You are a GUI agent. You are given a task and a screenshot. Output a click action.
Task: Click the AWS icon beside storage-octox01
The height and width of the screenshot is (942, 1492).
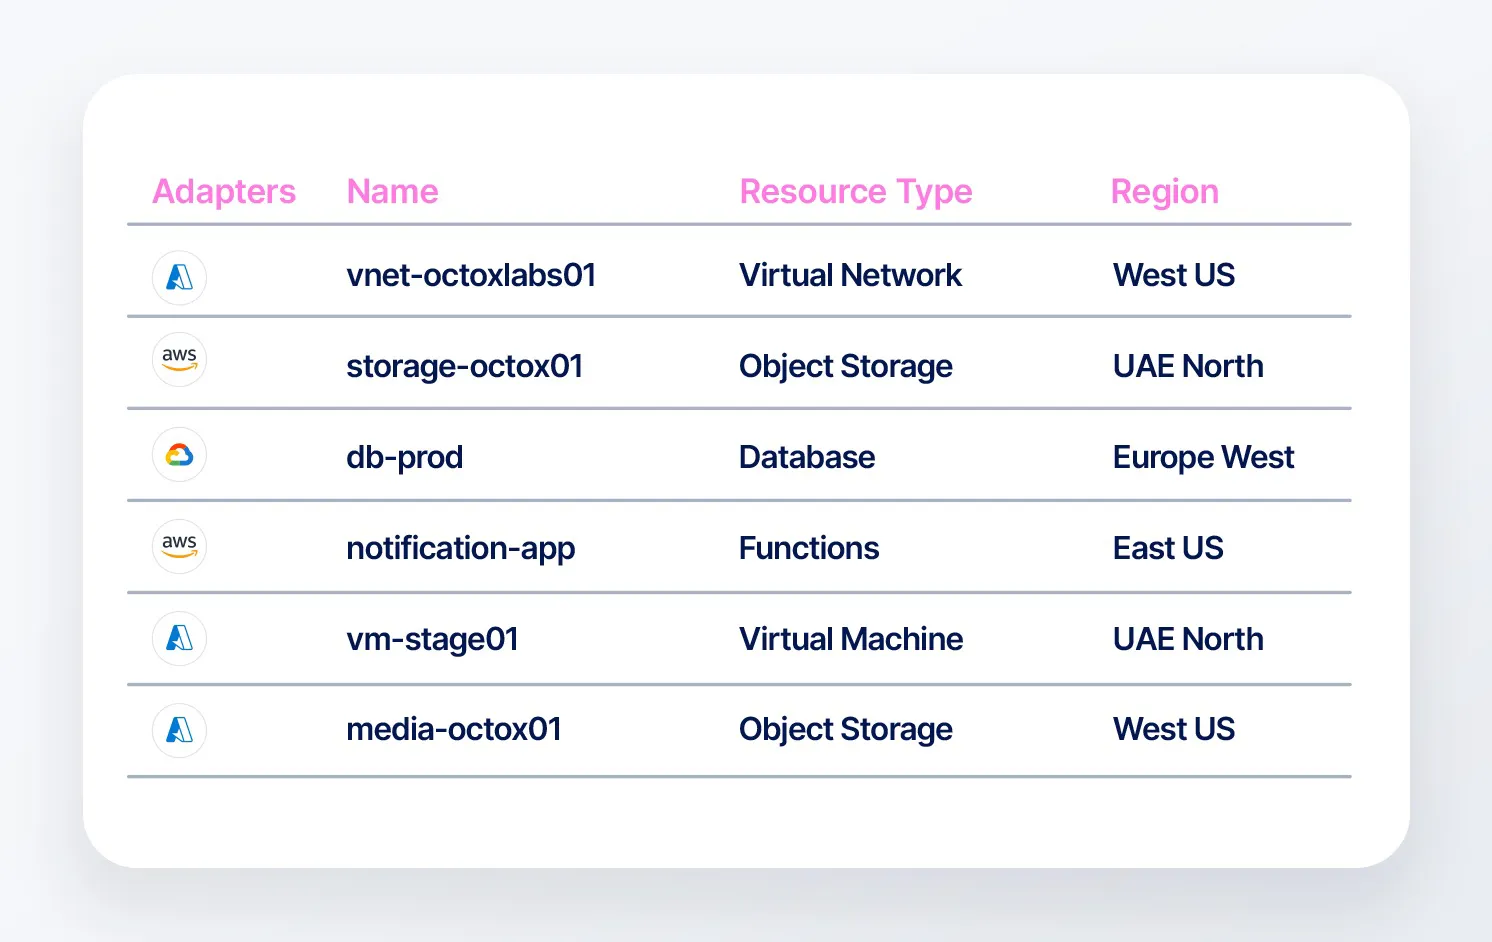[x=179, y=359]
